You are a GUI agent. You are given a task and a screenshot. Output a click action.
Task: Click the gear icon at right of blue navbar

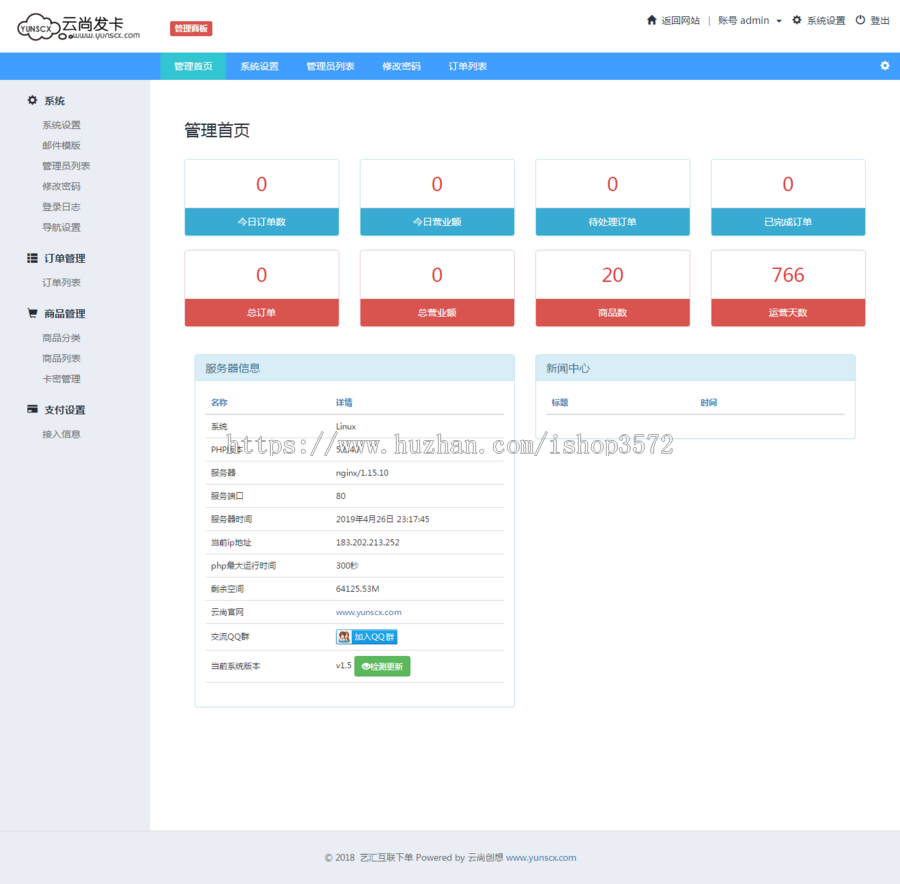885,66
